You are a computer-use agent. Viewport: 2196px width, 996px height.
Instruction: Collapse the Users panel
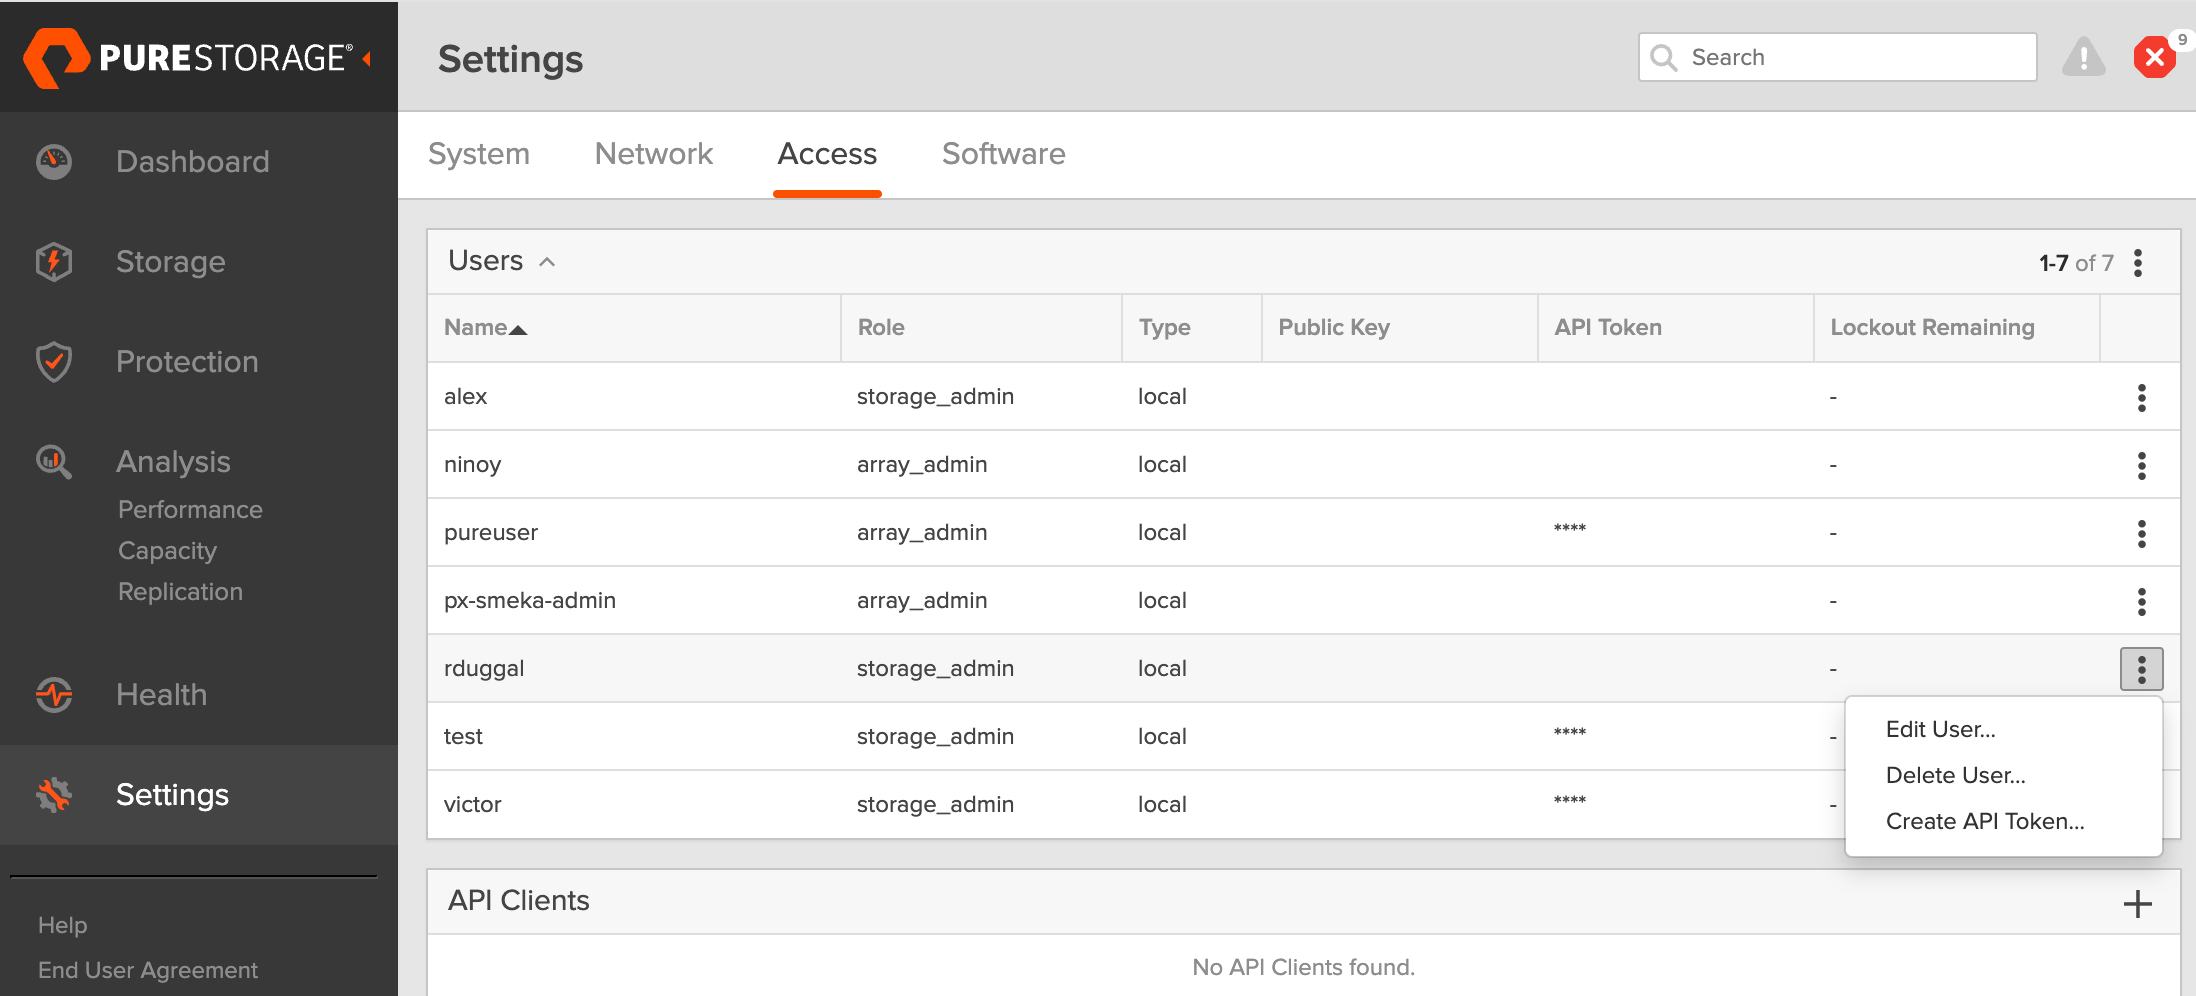click(547, 261)
